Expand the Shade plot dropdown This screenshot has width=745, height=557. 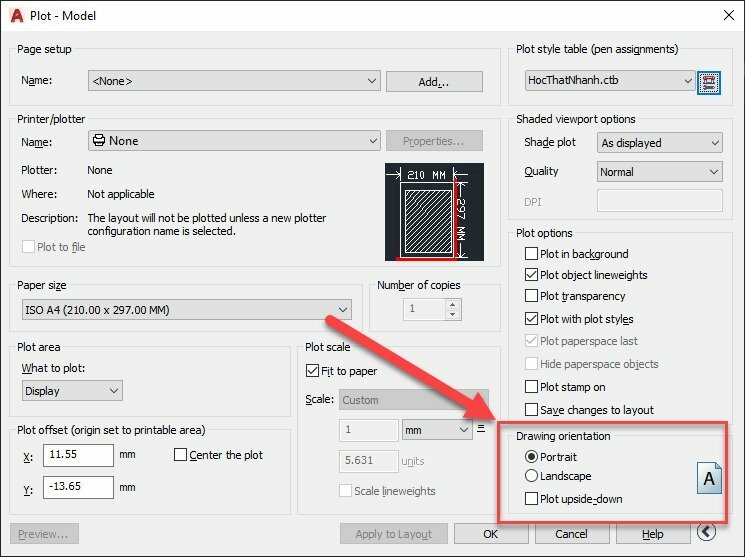[659, 143]
